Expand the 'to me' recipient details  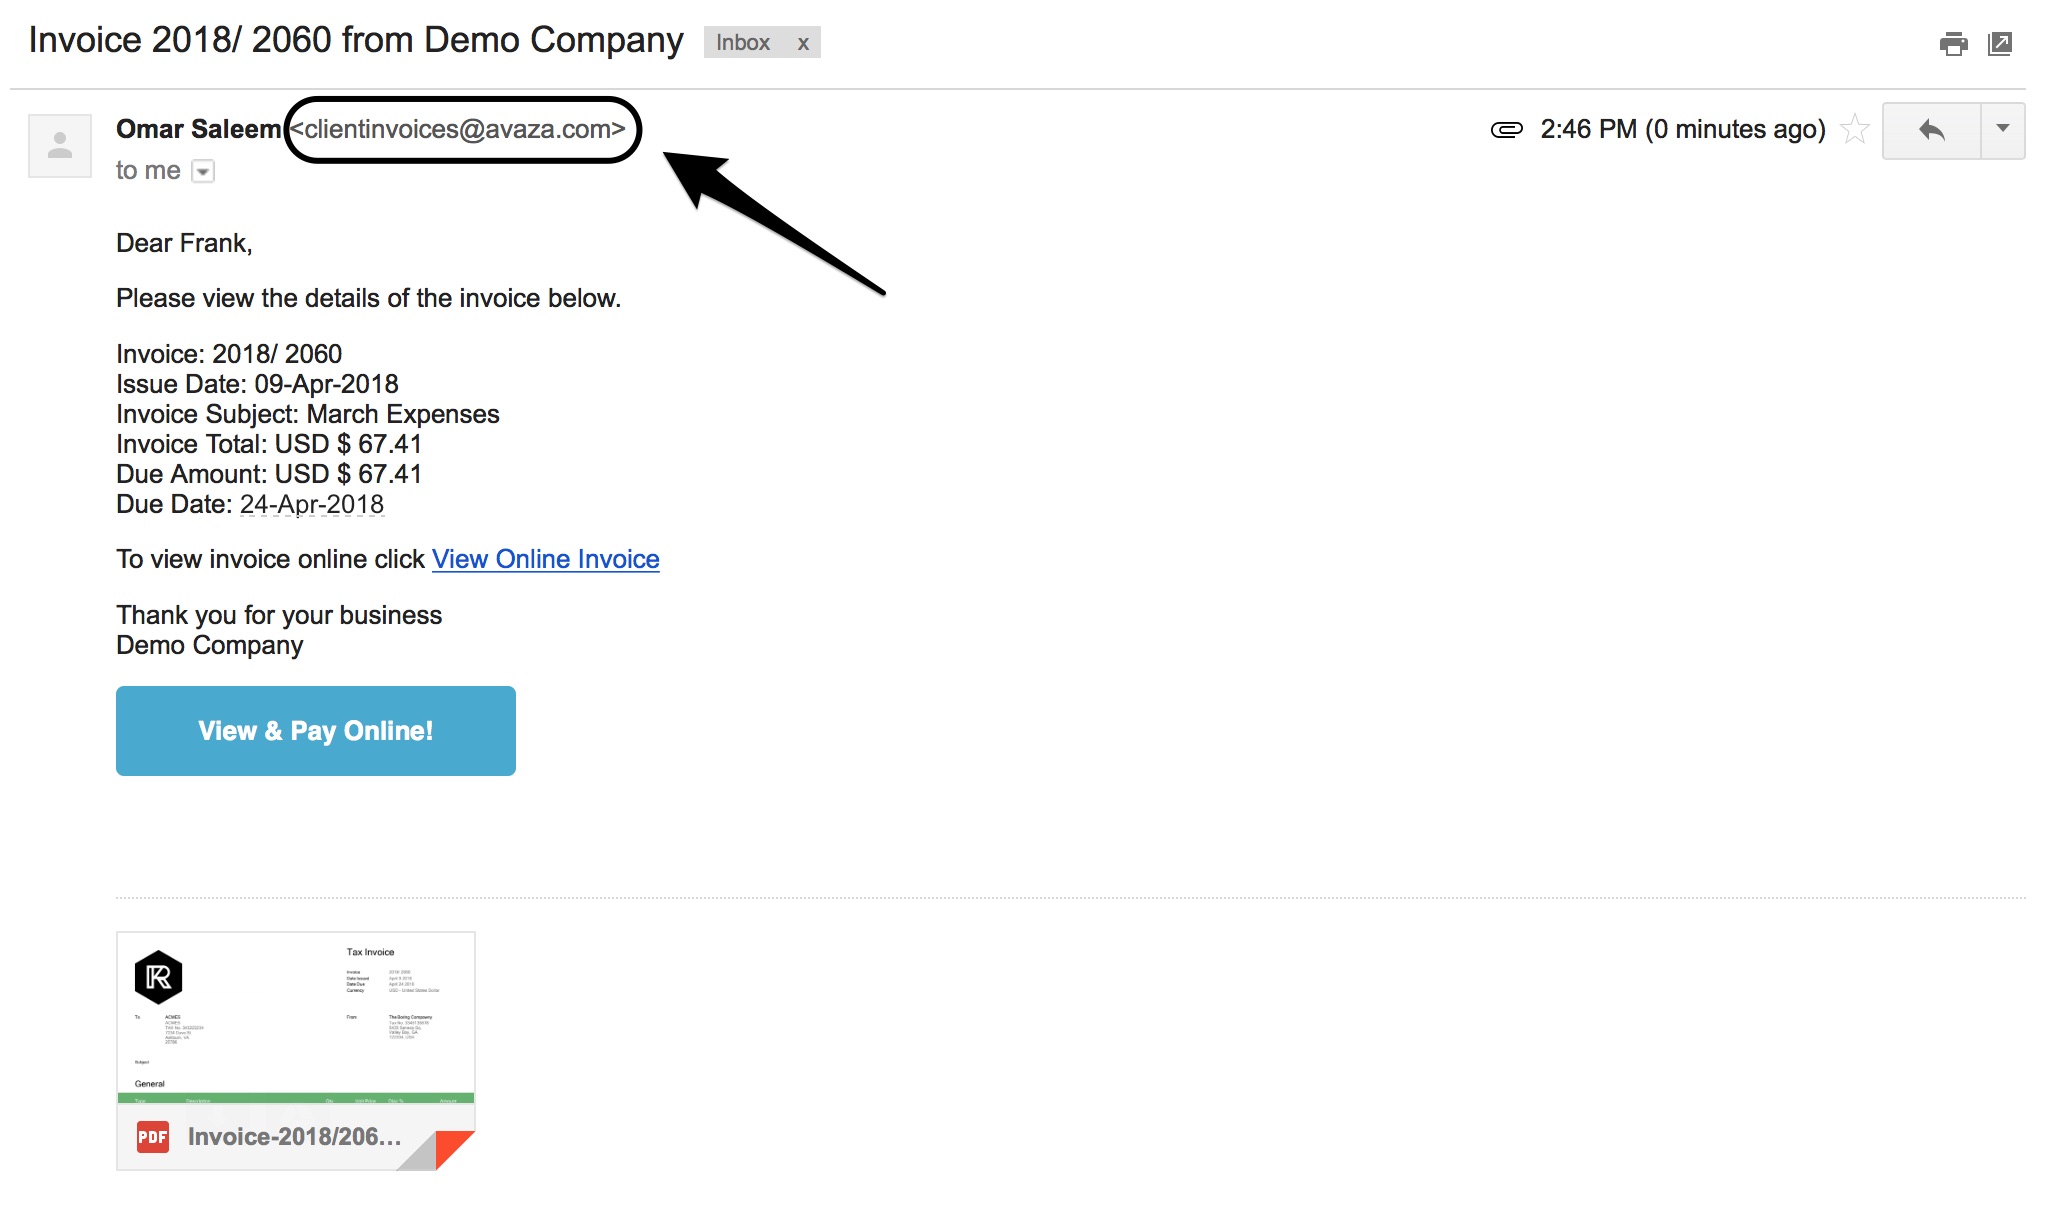203,172
